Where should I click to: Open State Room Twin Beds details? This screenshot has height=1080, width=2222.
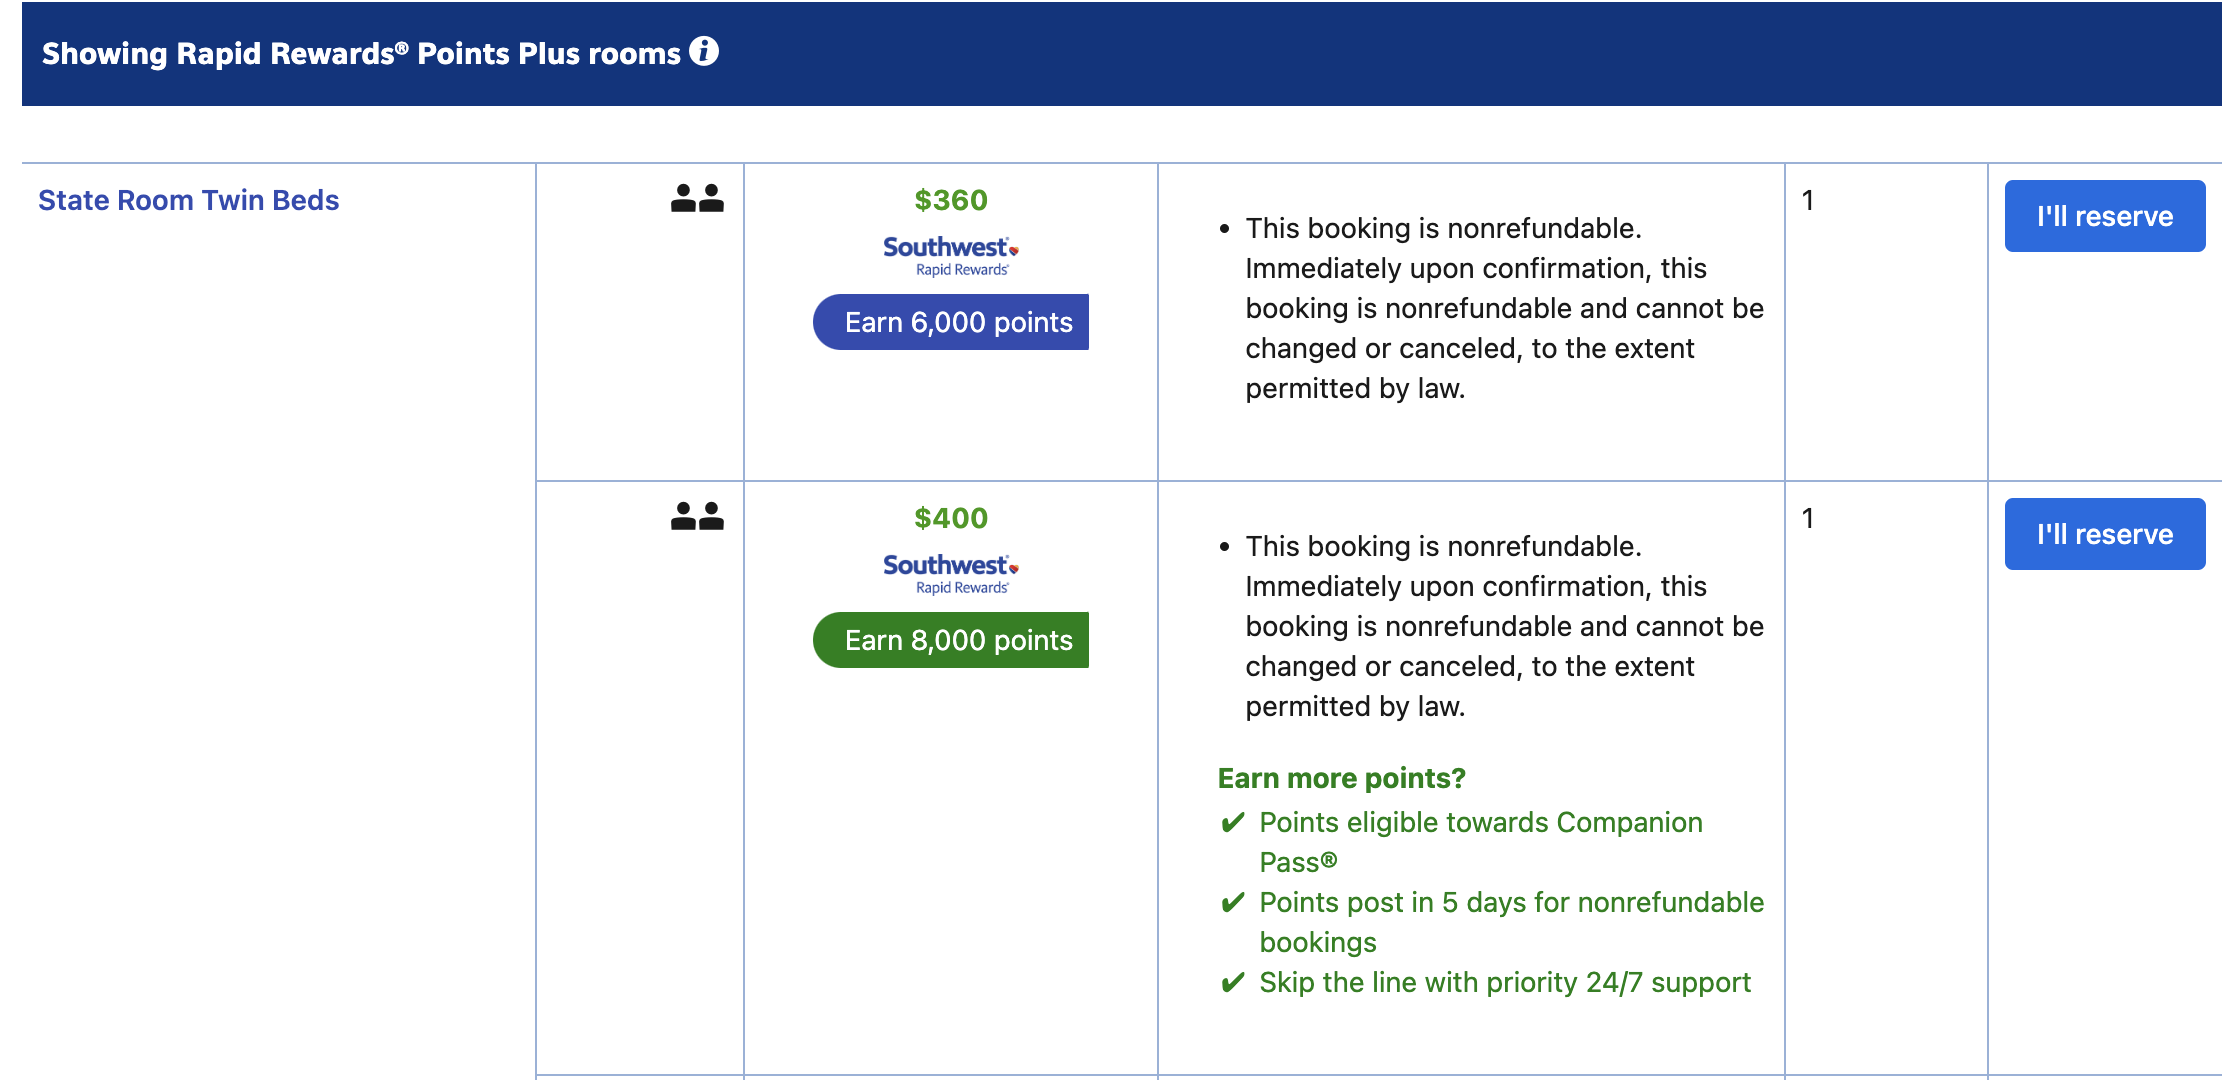[x=188, y=199]
